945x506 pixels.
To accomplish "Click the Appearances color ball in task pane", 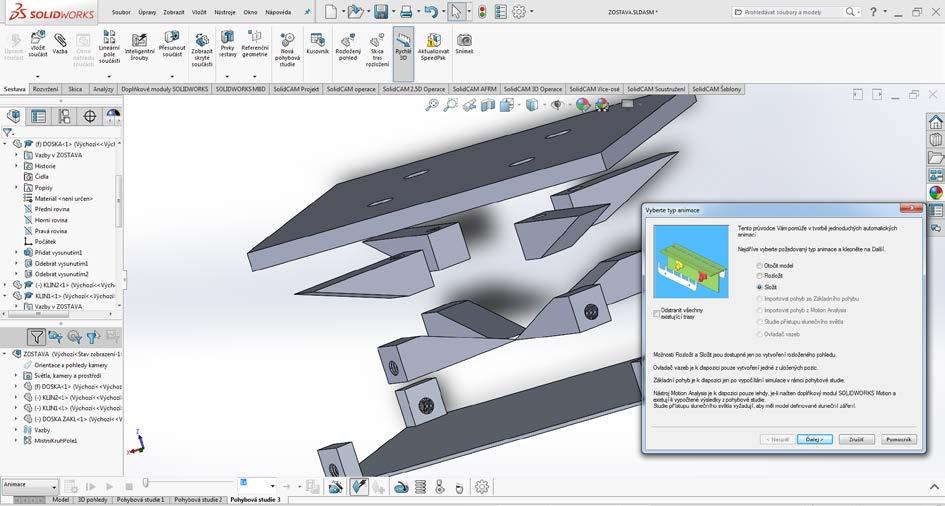I will pos(935,193).
